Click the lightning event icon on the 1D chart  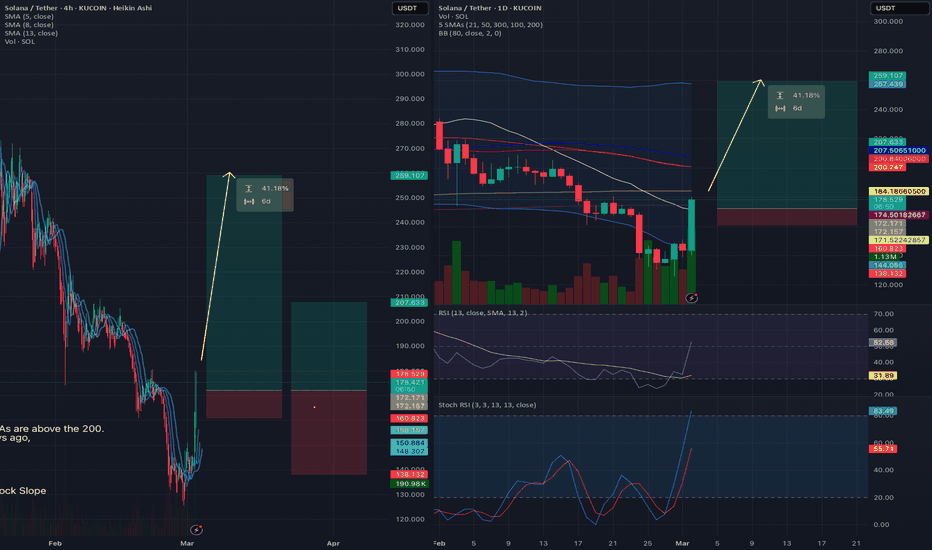pyautogui.click(x=691, y=298)
